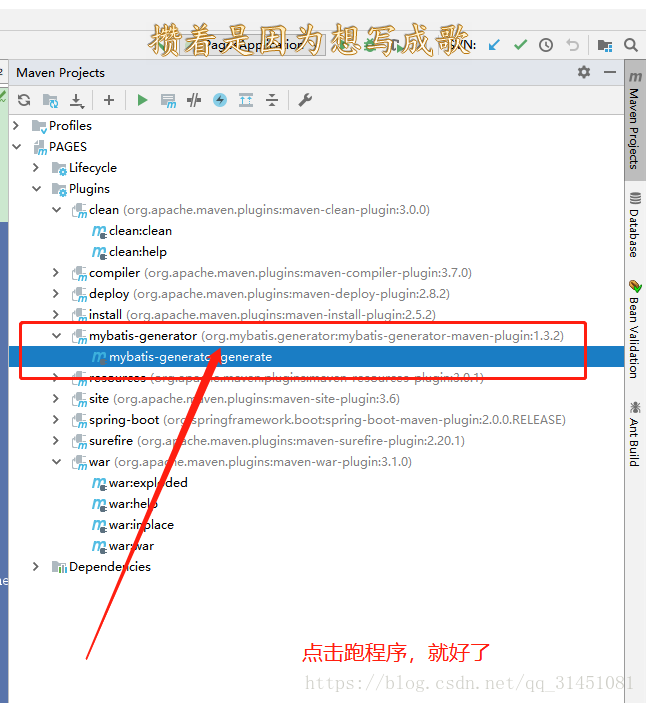
Task: Select the war:help goal
Action: pyautogui.click(x=133, y=504)
